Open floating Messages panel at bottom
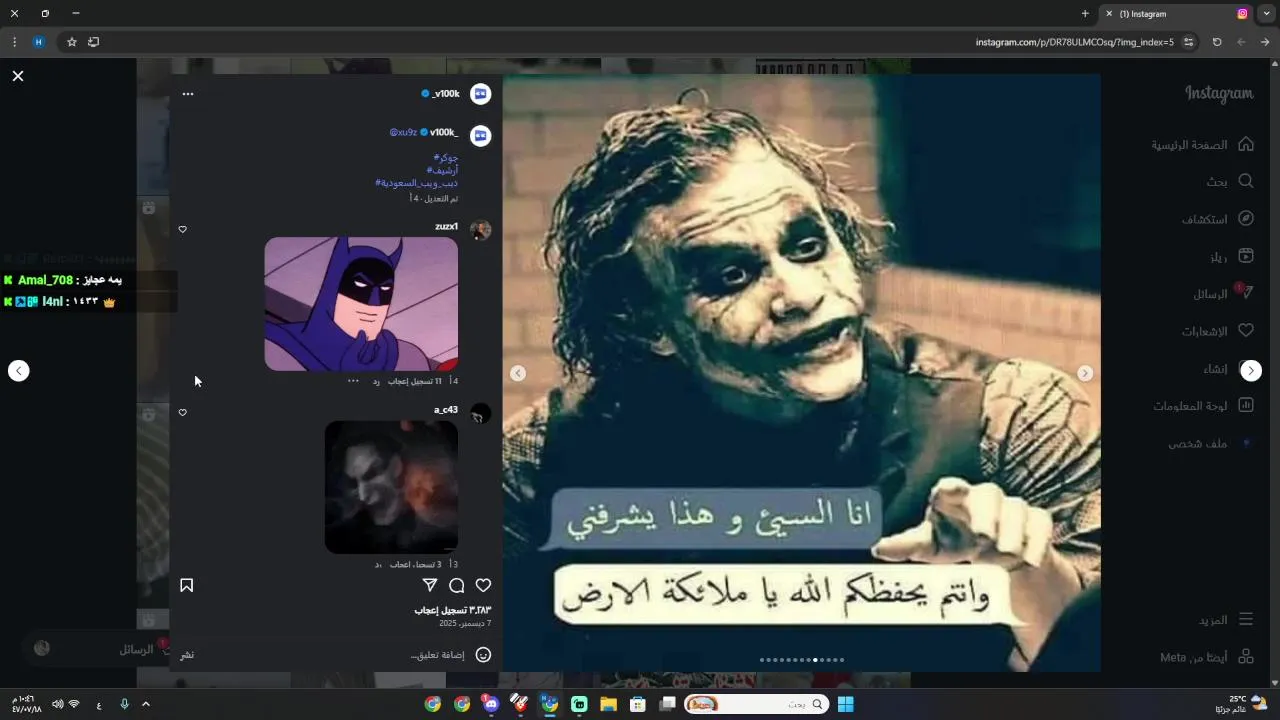Viewport: 1280px width, 720px height. click(x=97, y=649)
